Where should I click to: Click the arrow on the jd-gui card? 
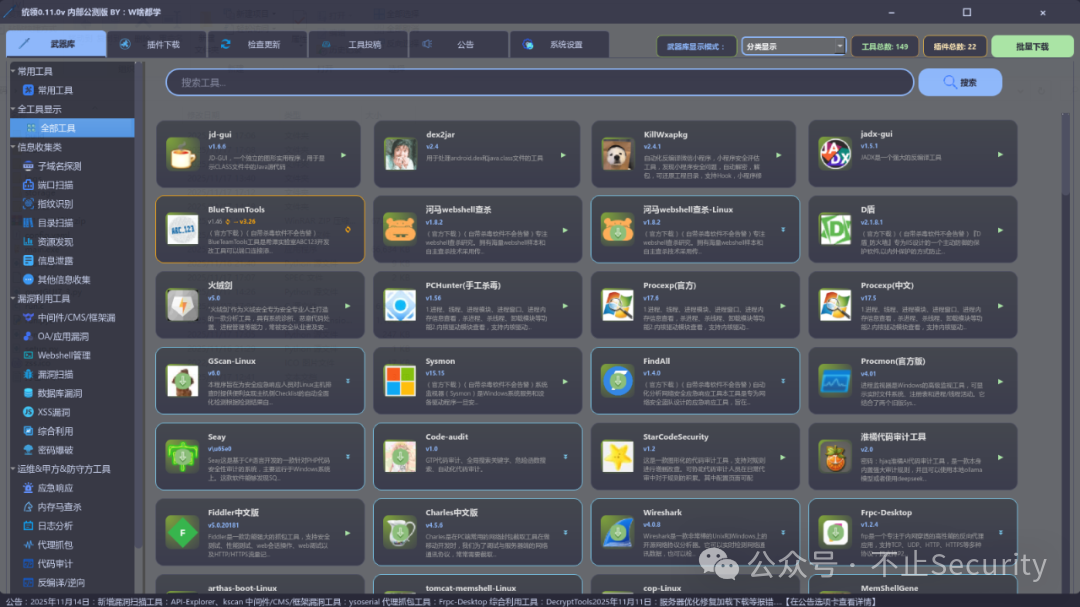pyautogui.click(x=343, y=155)
